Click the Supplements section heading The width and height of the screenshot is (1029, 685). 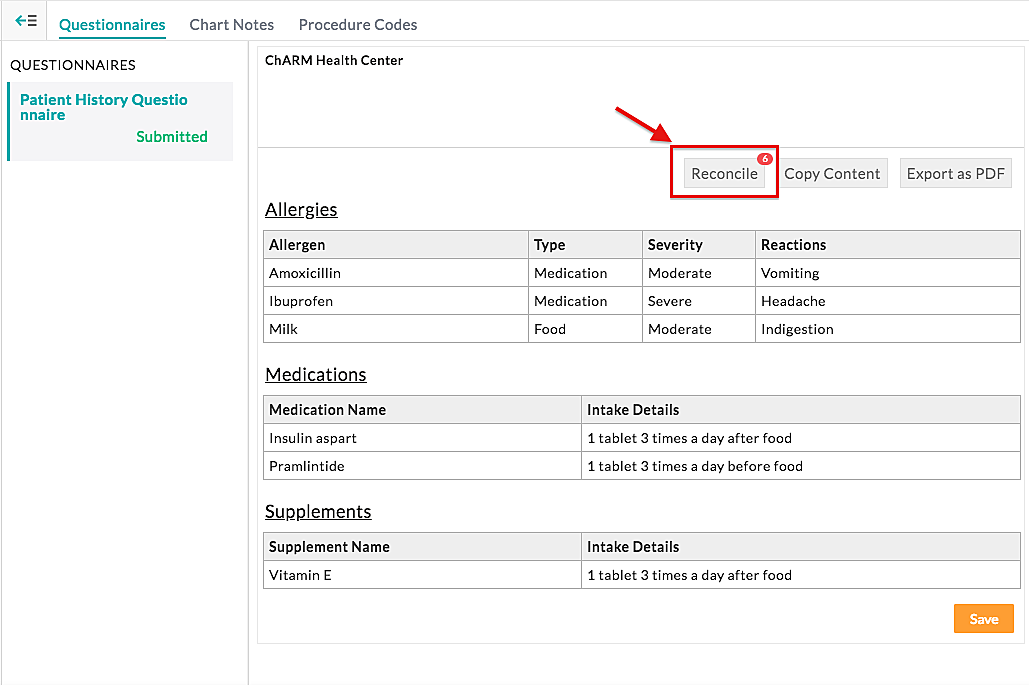pos(318,512)
